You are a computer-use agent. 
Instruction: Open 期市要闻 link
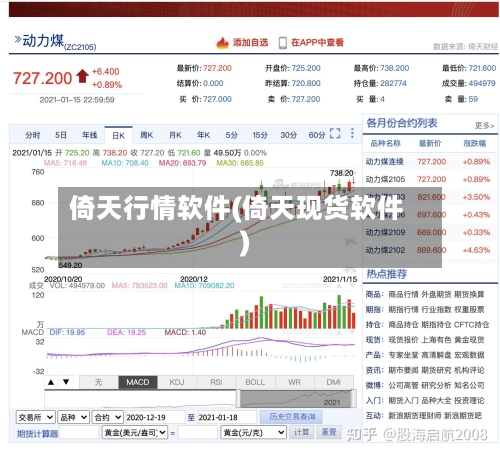[403, 370]
